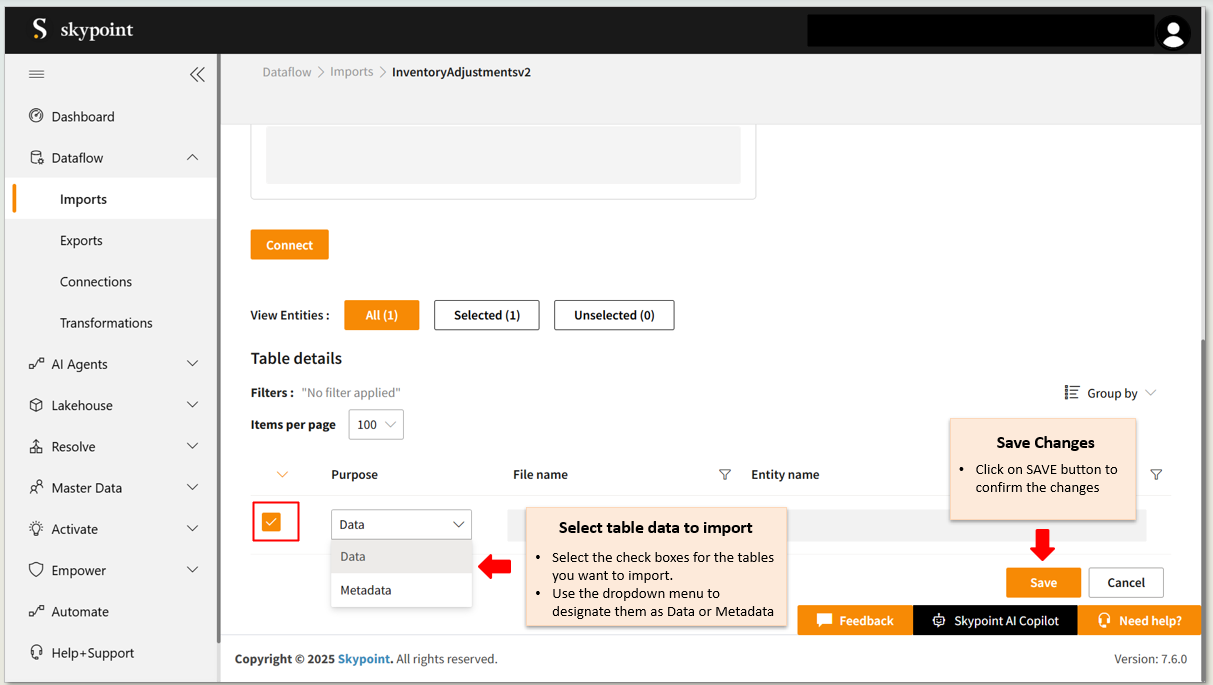The height and width of the screenshot is (685, 1213).
Task: Open Skypoint AI Copilot
Action: coord(995,620)
